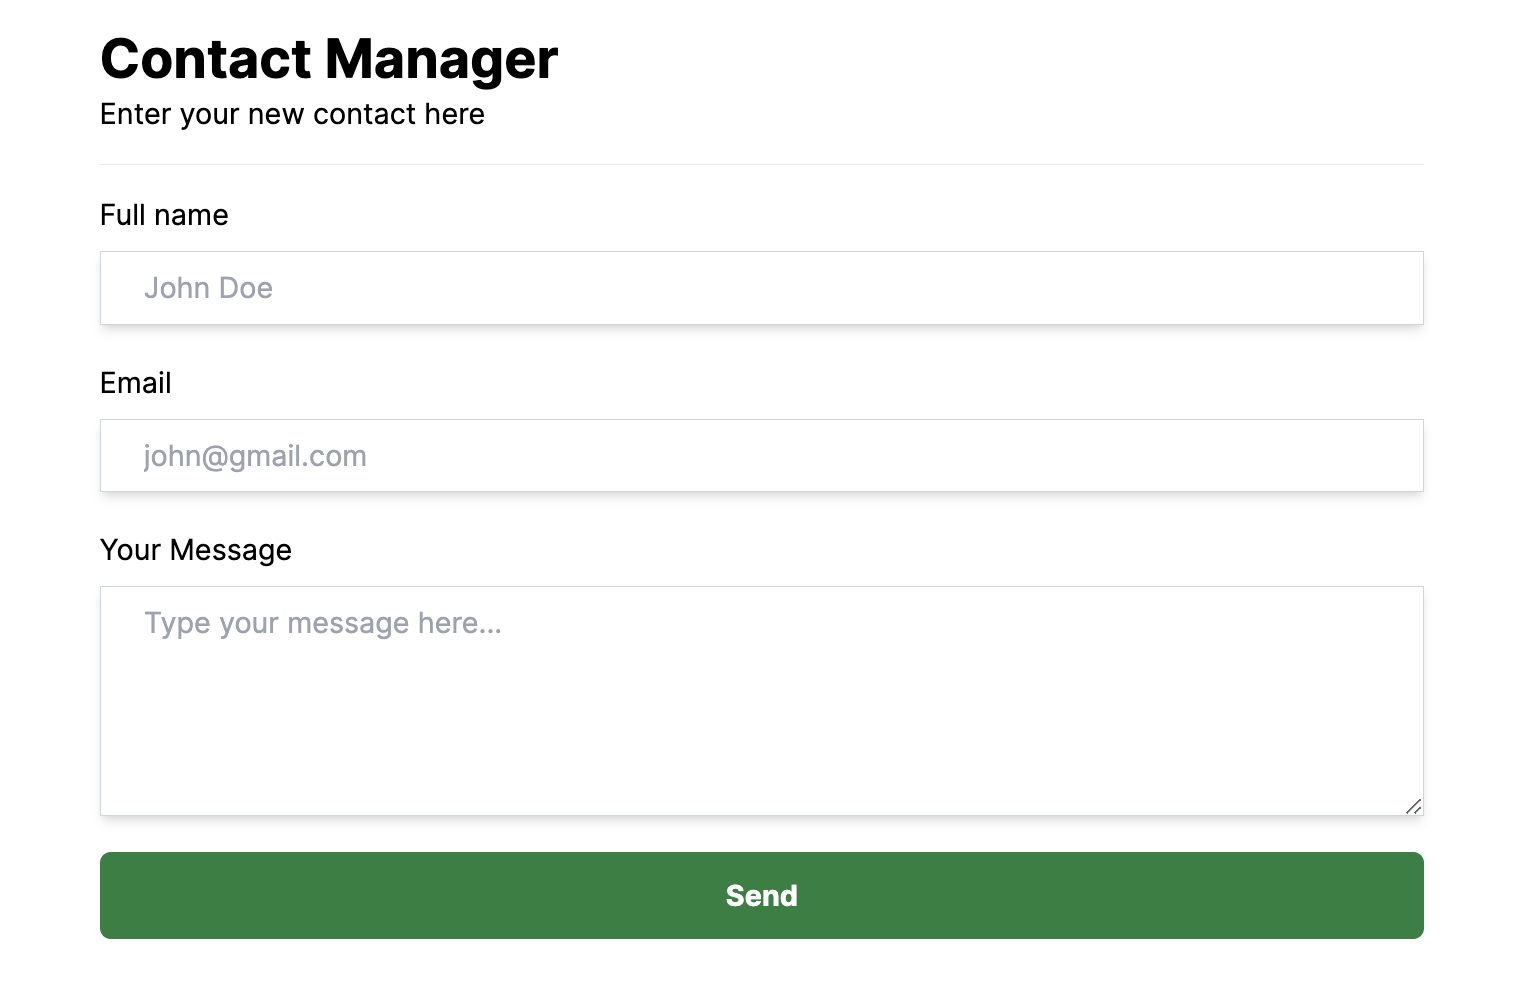This screenshot has width=1534, height=986.
Task: Click the Full name input field
Action: (761, 288)
